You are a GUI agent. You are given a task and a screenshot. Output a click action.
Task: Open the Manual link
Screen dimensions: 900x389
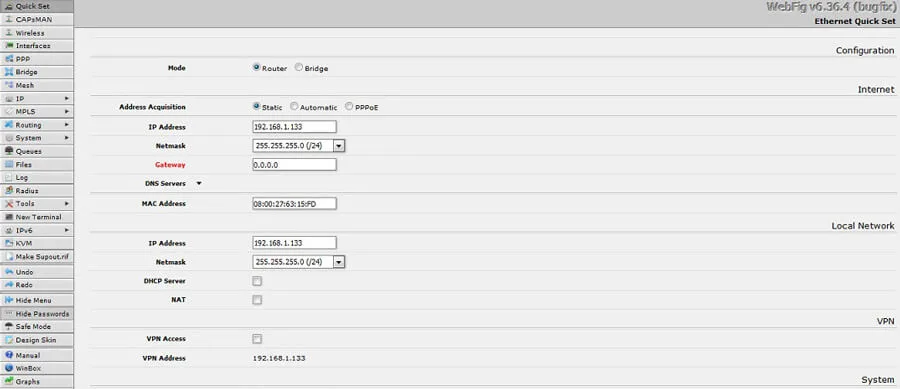pyautogui.click(x=37, y=355)
